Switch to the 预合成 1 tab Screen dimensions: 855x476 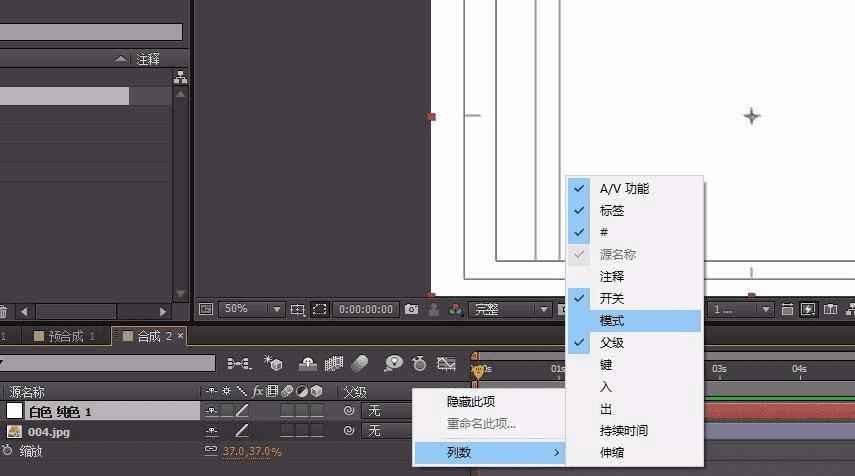[64, 336]
